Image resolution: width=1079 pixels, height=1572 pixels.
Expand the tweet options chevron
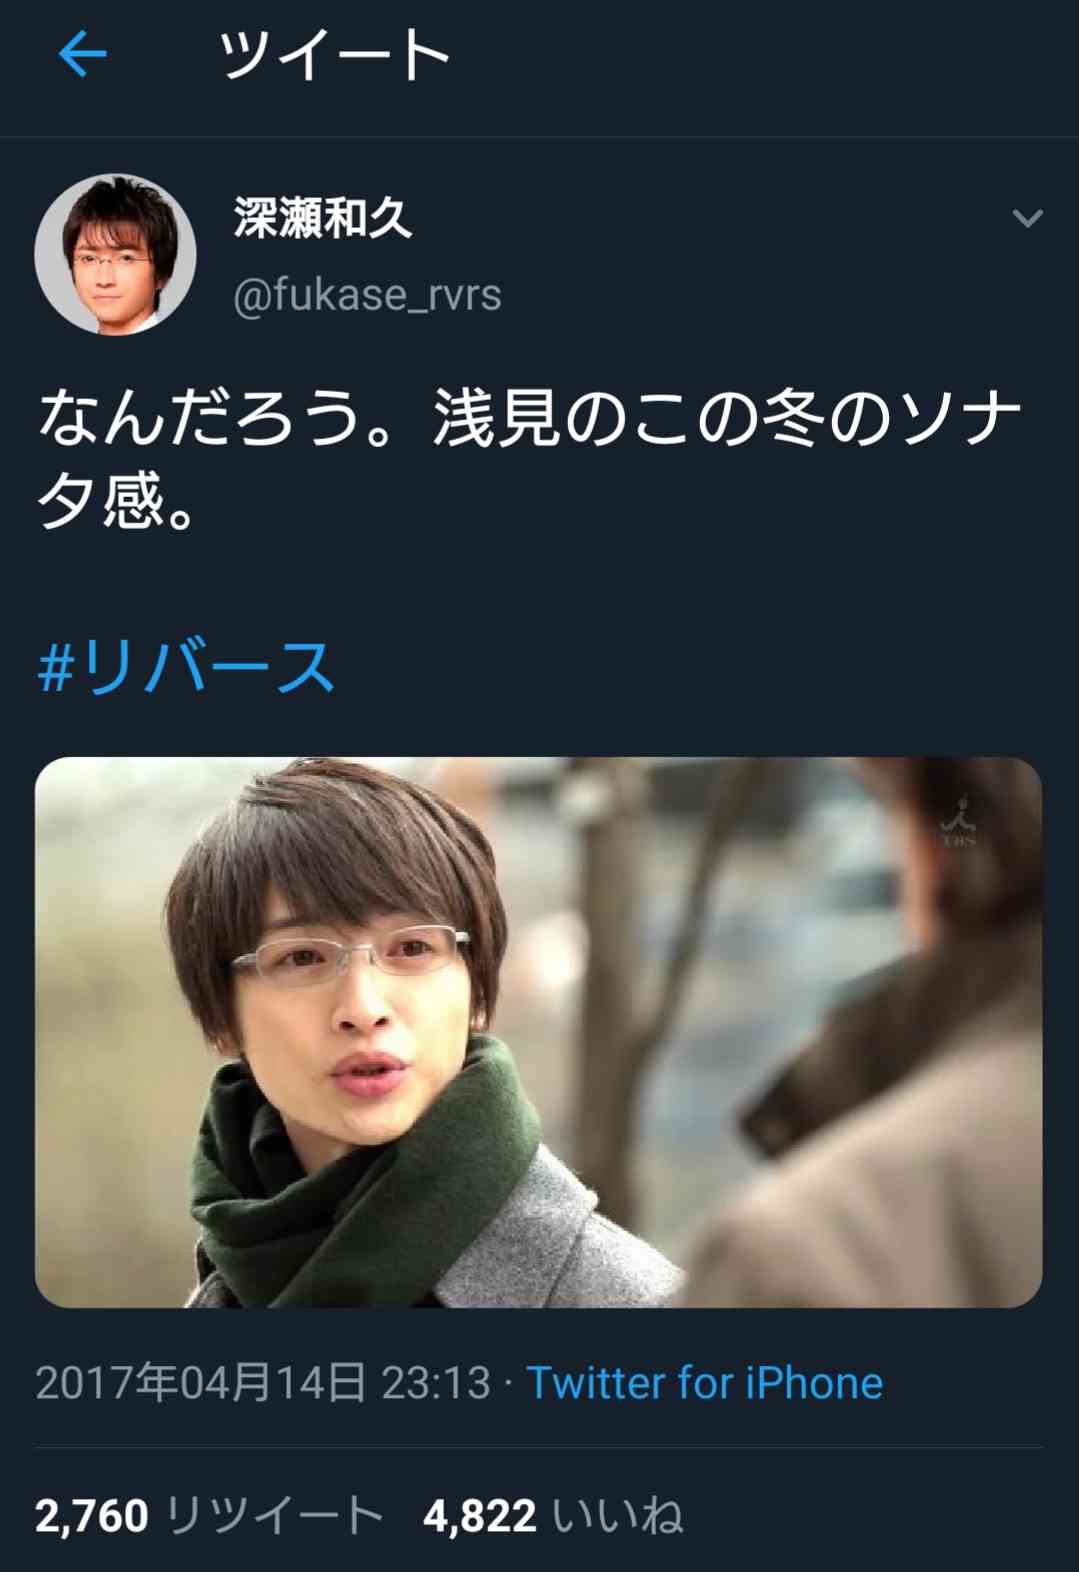(x=1027, y=218)
